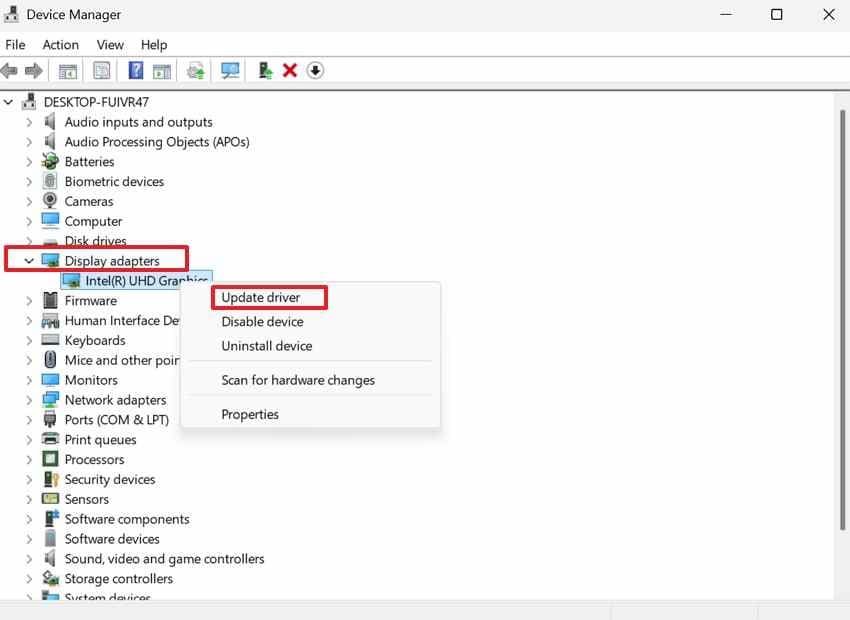Collapse the Display adapters node
The image size is (850, 620).
(29, 261)
